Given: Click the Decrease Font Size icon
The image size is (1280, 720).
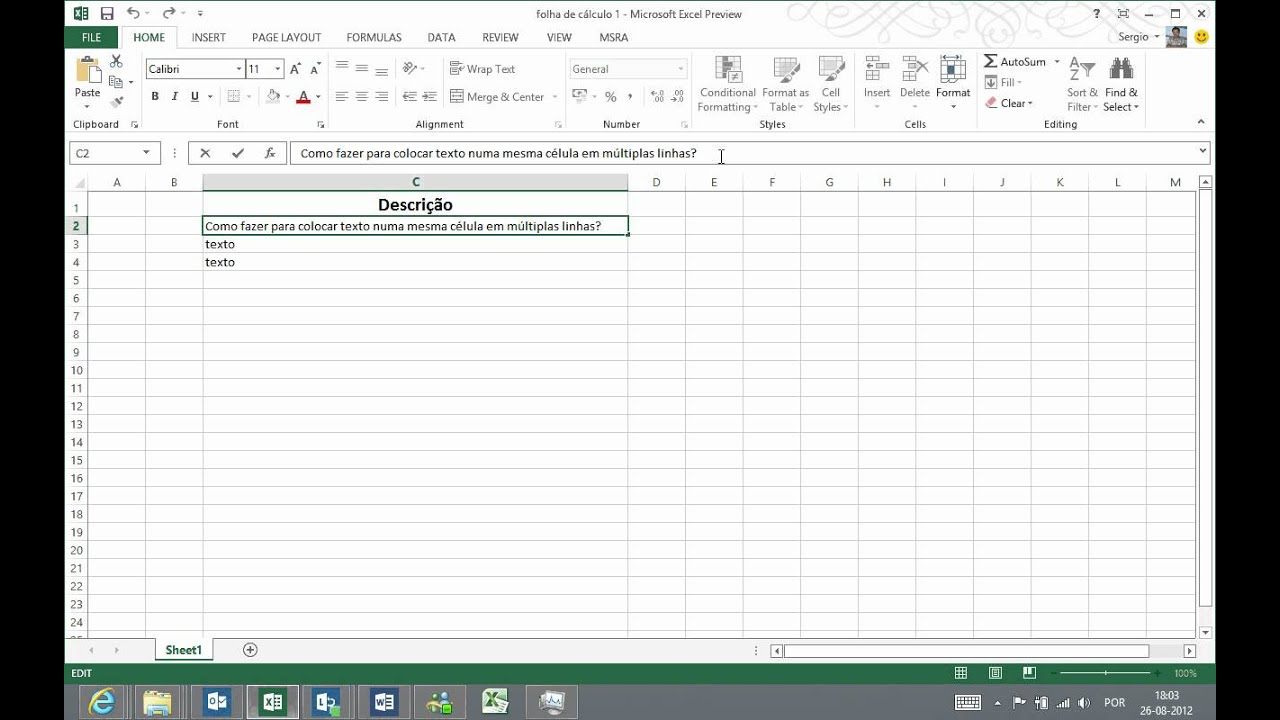Looking at the screenshot, I should [x=314, y=69].
